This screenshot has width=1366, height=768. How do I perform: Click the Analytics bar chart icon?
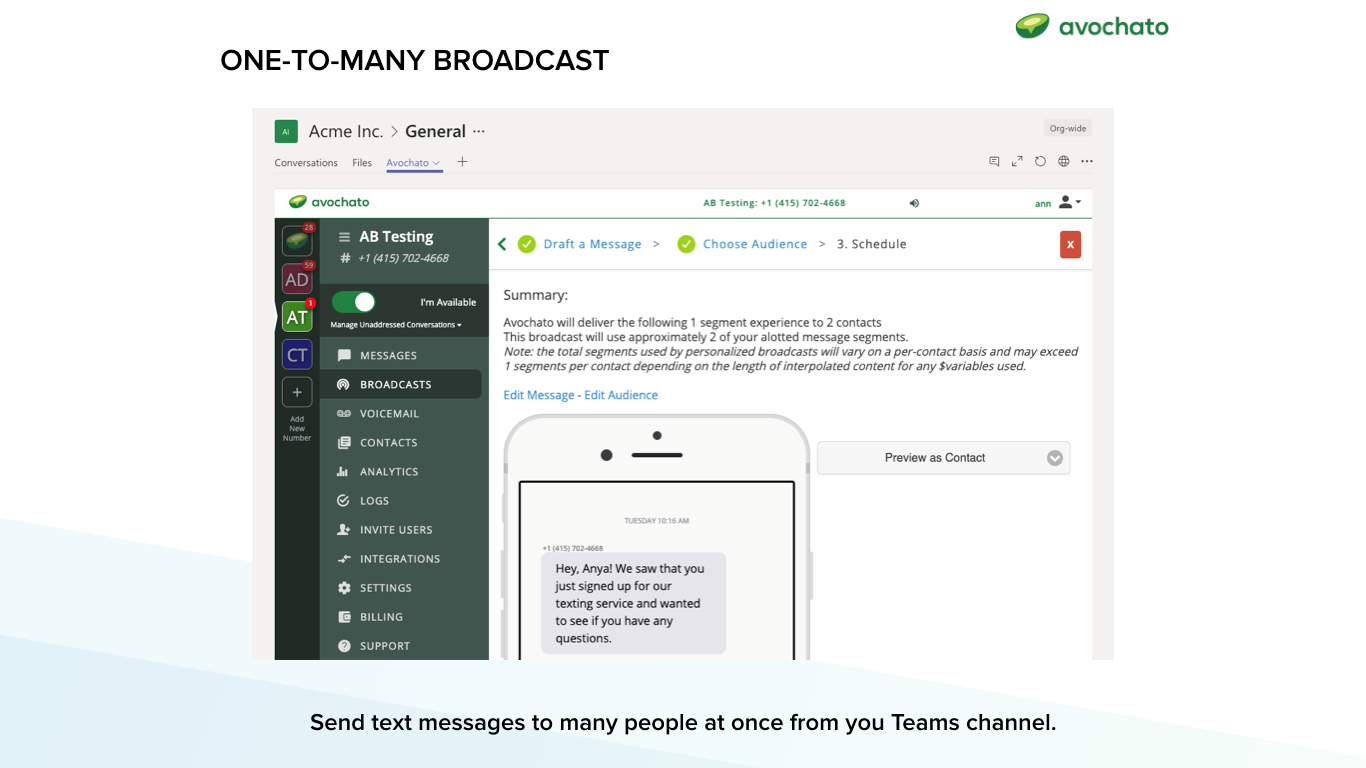[344, 471]
